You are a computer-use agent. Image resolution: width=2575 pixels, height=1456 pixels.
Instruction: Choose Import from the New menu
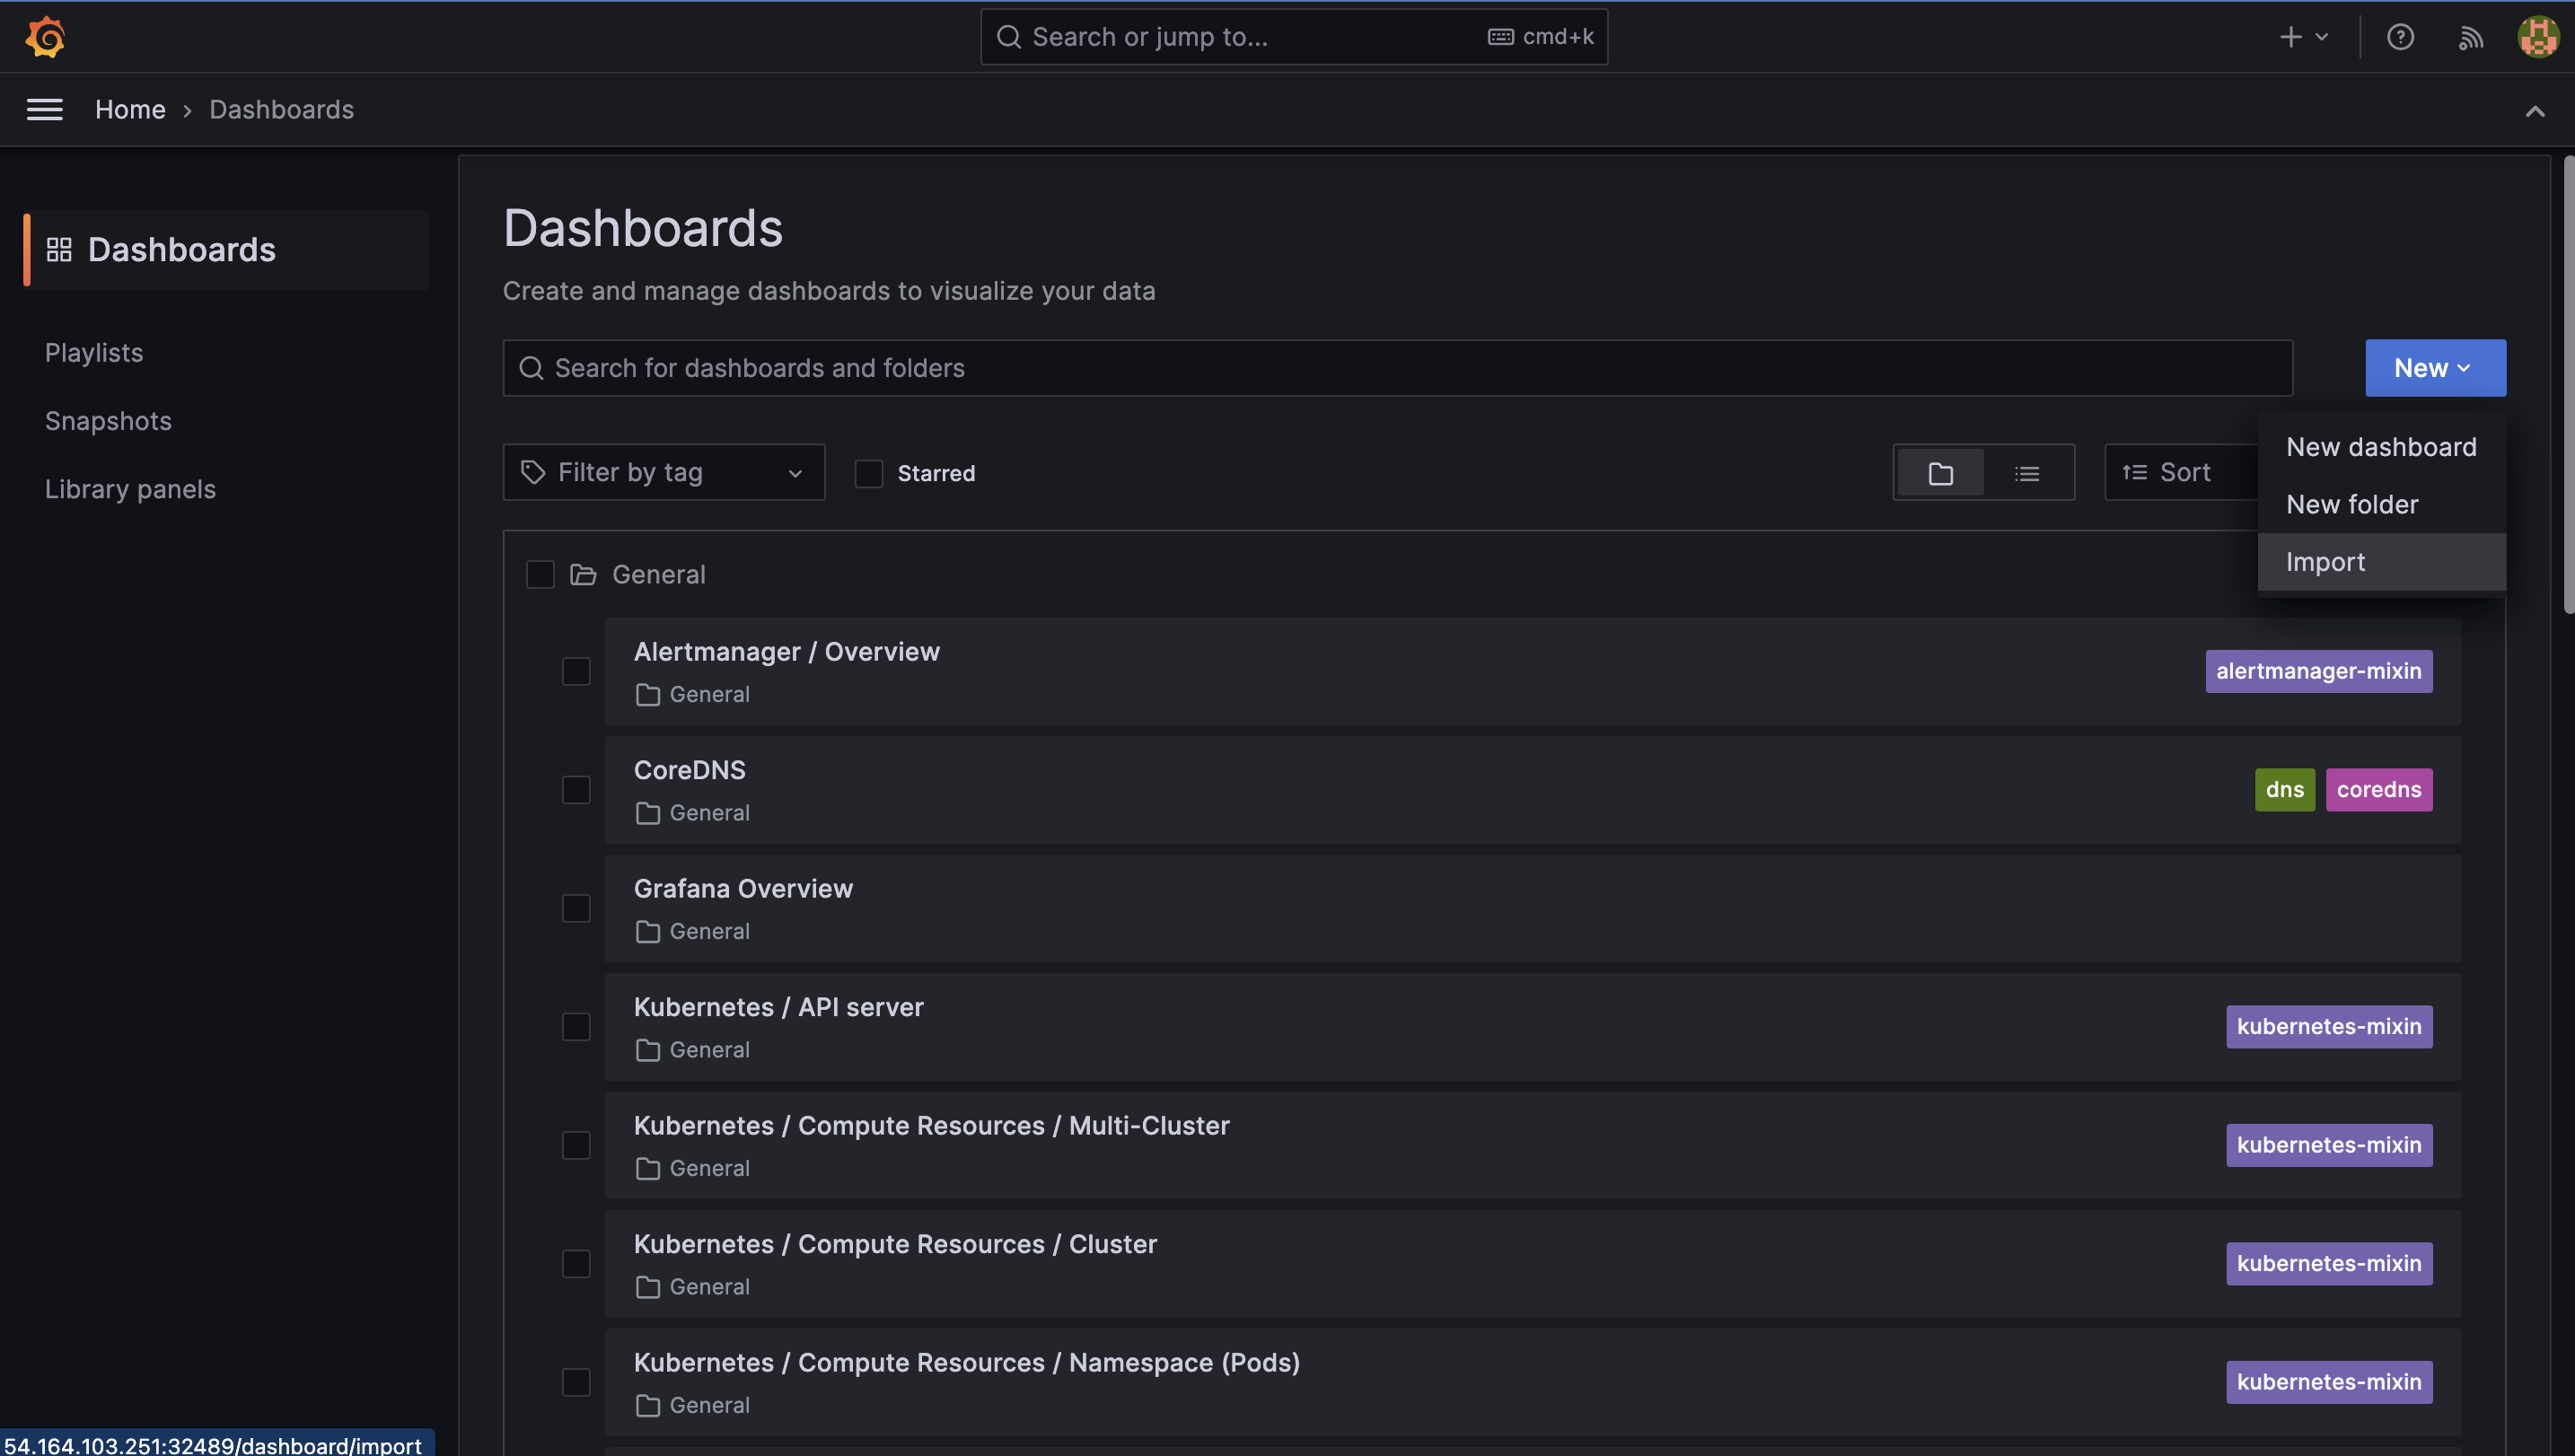(2325, 561)
